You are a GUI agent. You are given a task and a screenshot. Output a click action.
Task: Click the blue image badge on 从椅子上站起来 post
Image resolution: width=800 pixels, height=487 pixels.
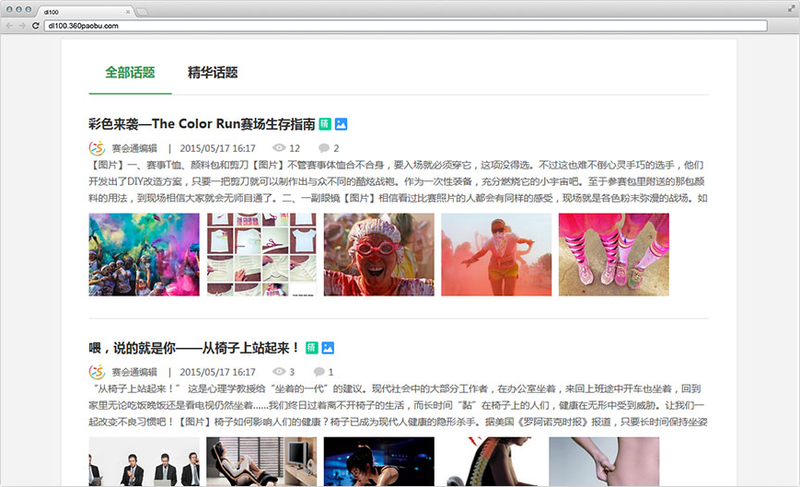328,348
